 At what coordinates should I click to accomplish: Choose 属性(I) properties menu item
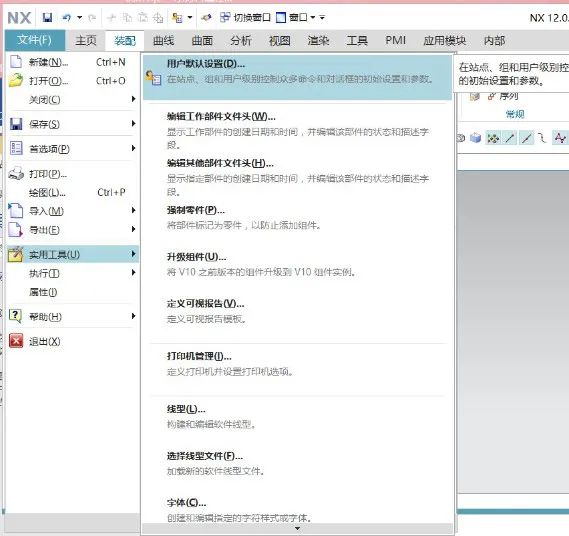(72, 292)
